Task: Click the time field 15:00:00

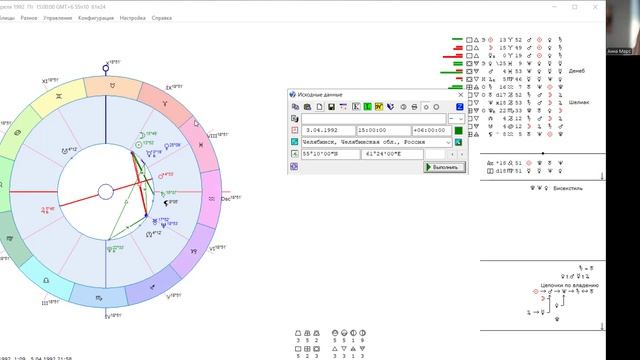Action: click(383, 130)
